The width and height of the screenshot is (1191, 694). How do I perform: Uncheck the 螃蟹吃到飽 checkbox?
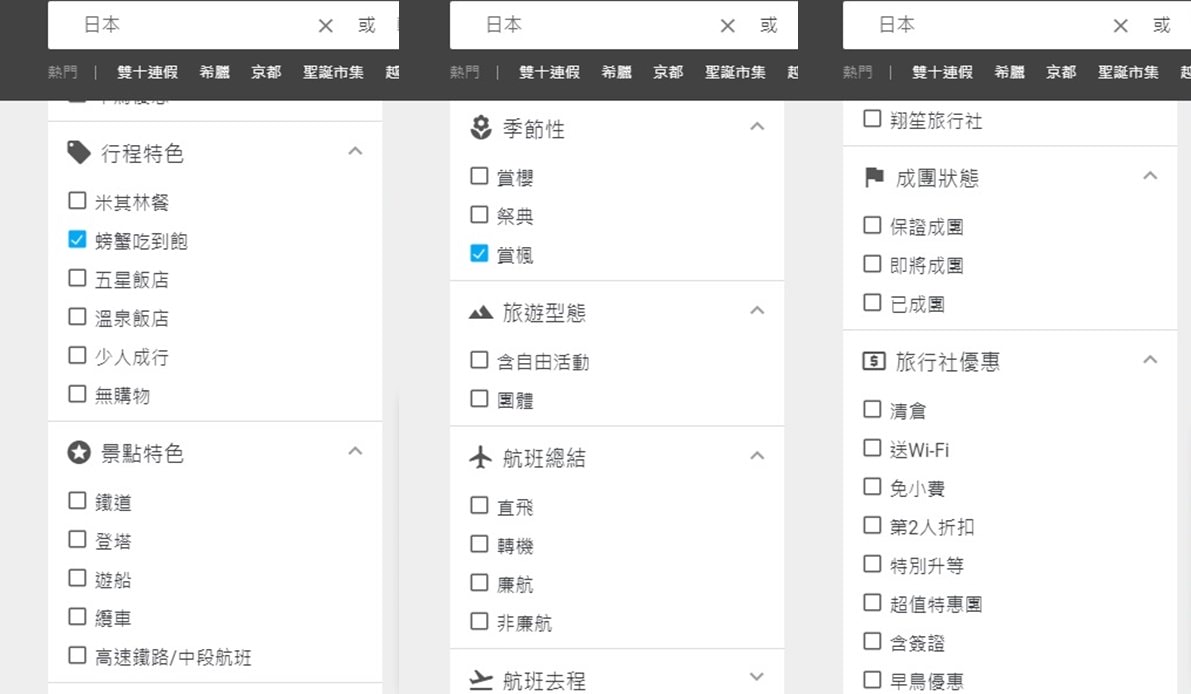tap(77, 240)
